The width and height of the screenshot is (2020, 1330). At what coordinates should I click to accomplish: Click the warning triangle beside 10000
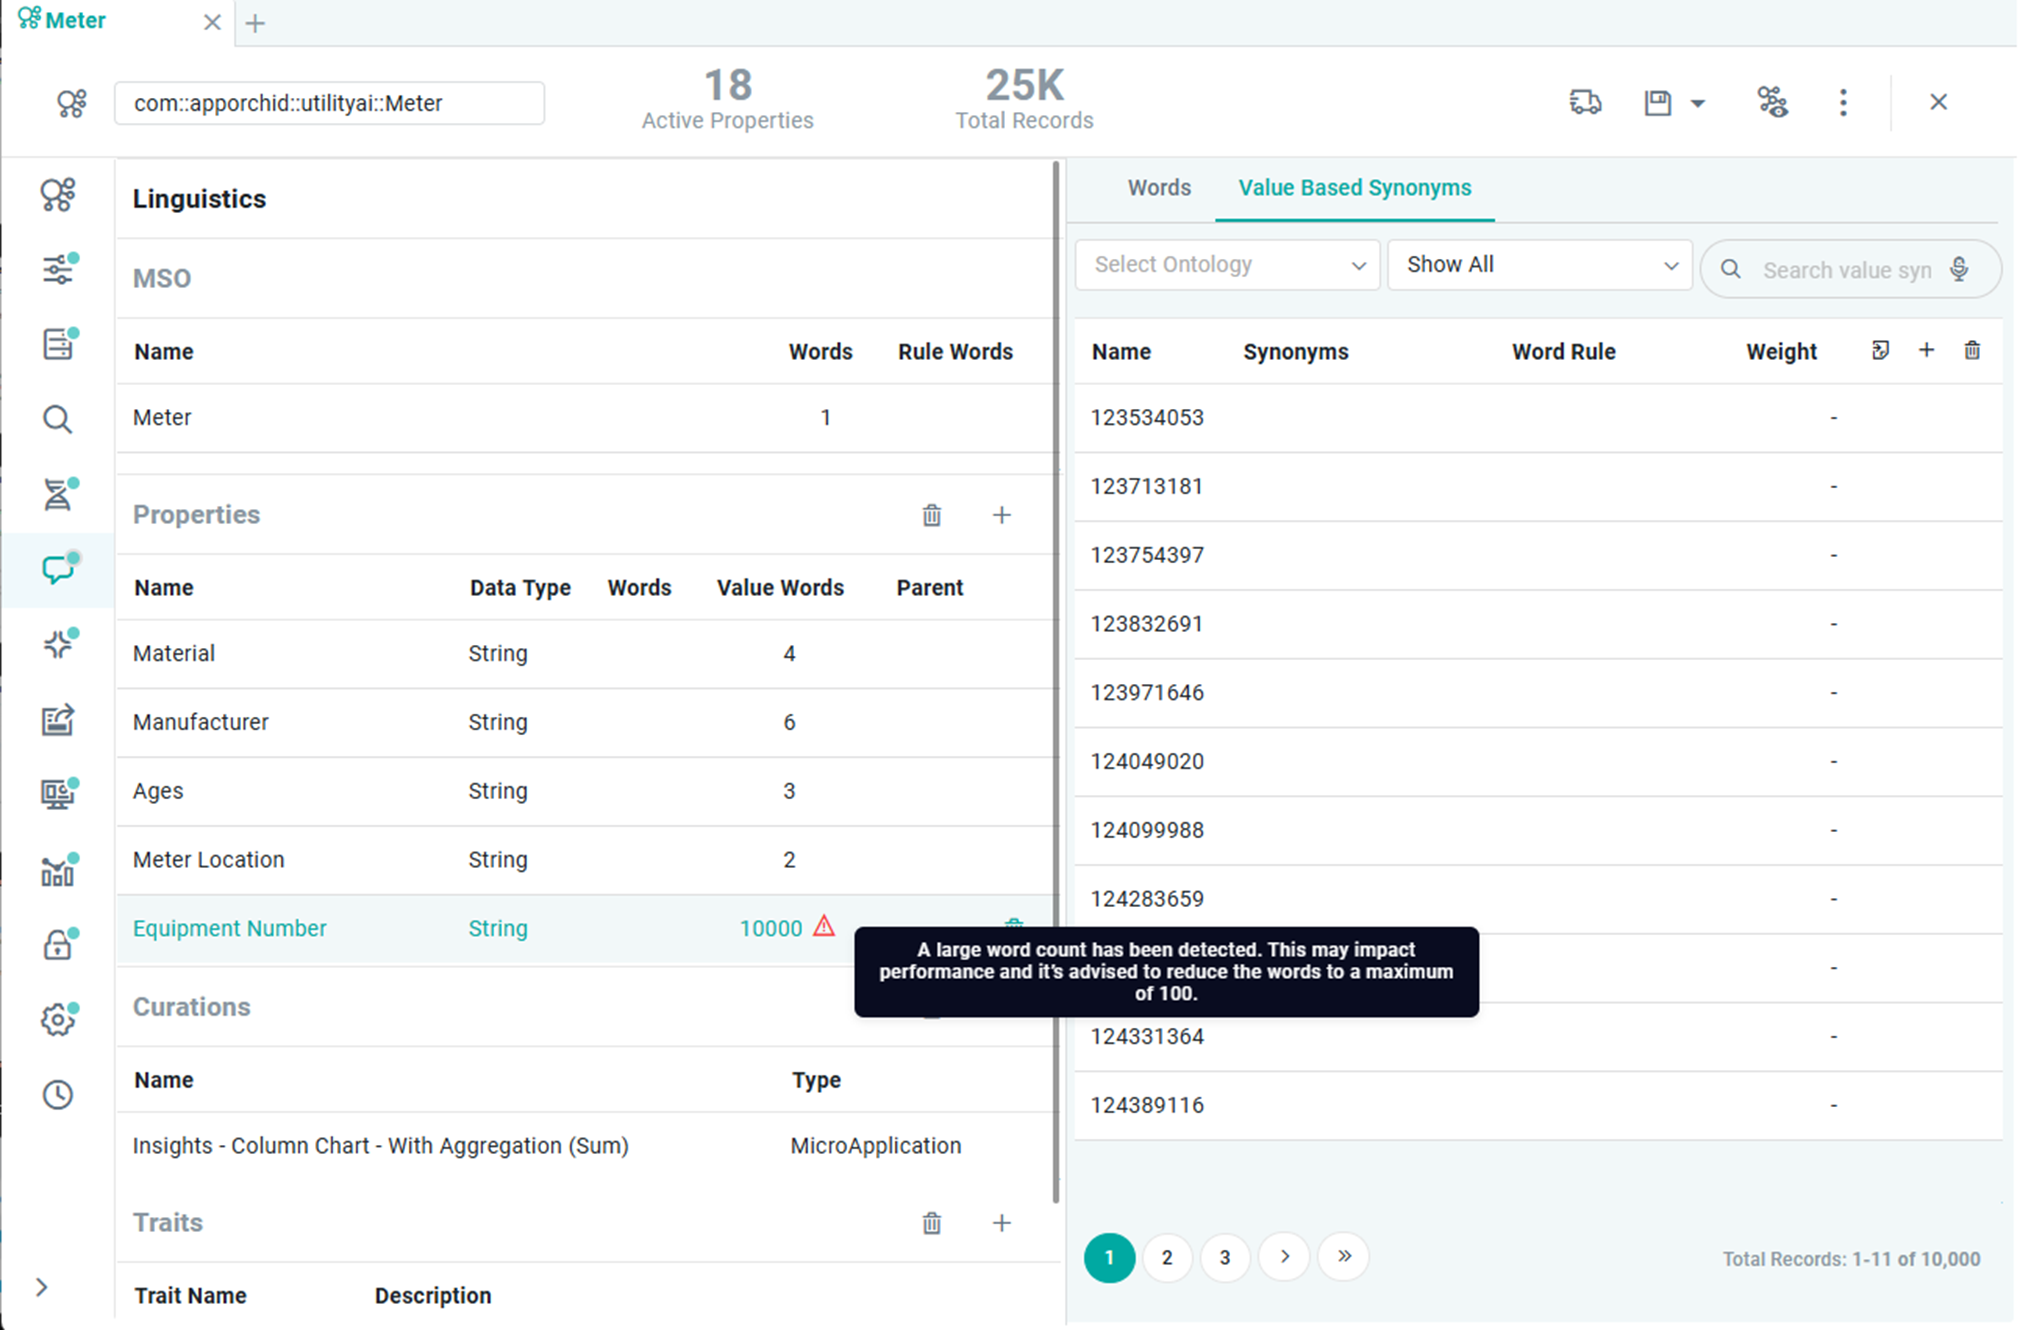point(824,926)
